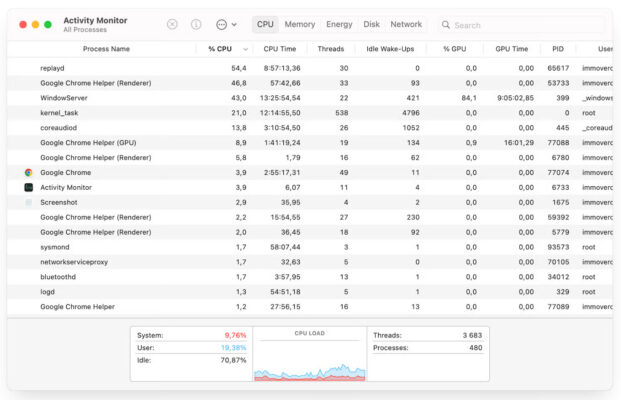Select the Network tab

[405, 24]
